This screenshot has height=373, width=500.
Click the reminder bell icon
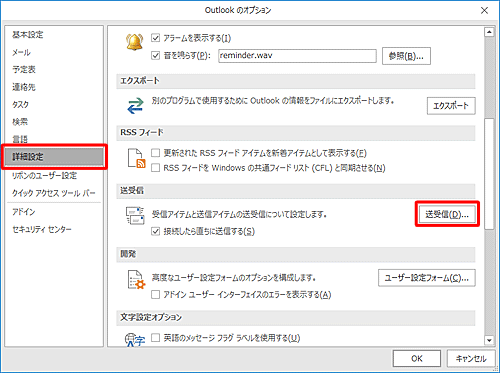[x=134, y=42]
